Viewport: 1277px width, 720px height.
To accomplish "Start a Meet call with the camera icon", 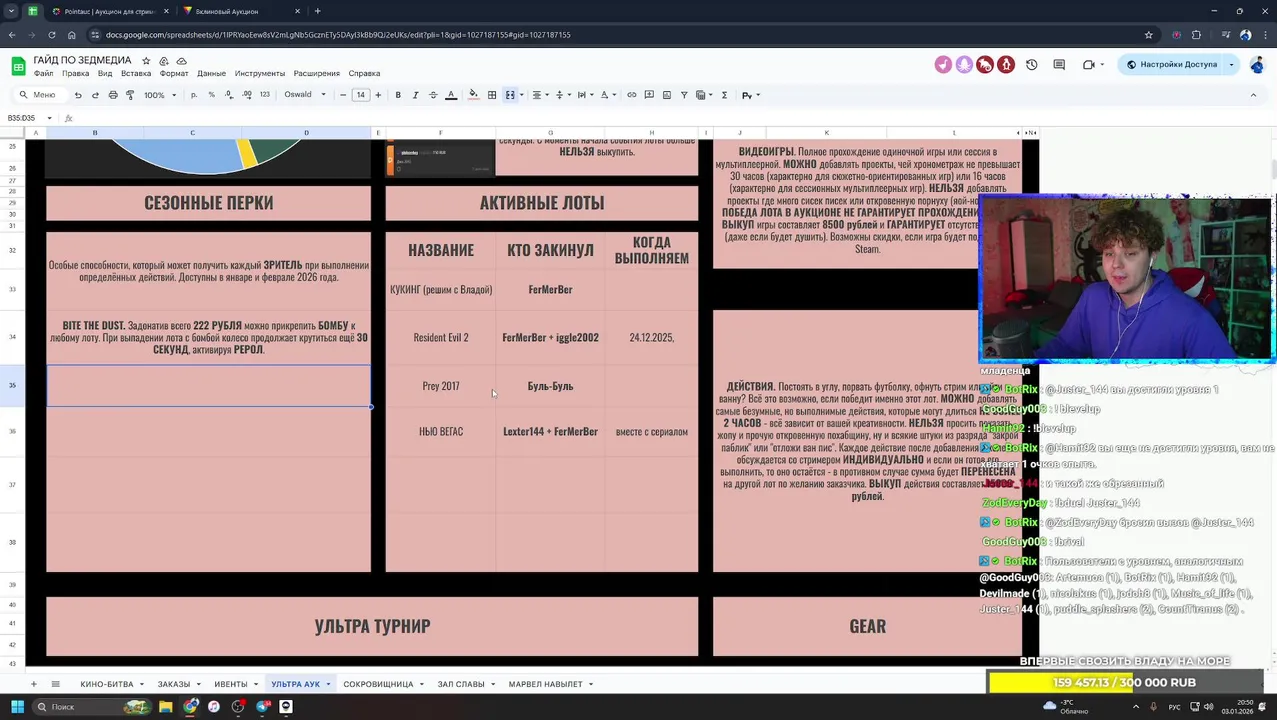I will 1089,64.
